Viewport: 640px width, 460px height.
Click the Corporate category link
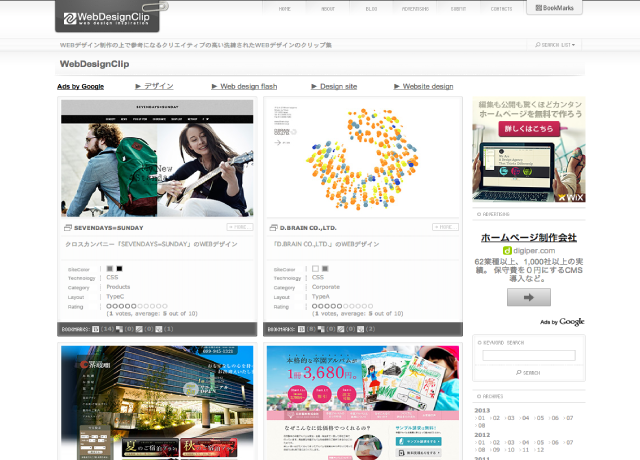[x=326, y=287]
